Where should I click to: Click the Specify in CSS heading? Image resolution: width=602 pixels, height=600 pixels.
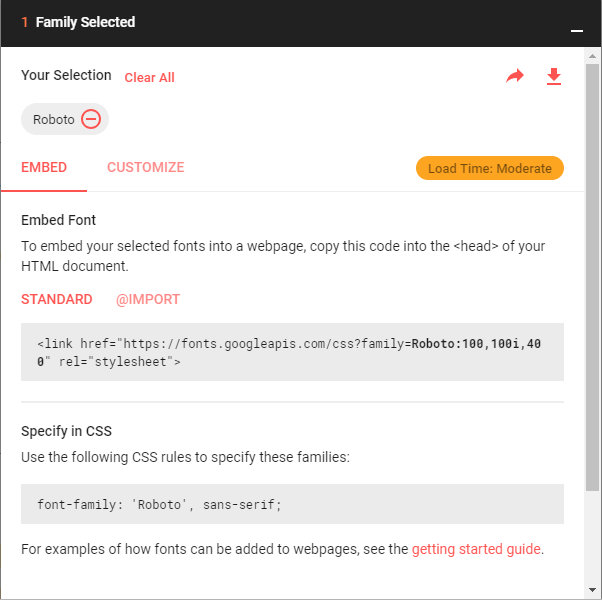point(66,431)
